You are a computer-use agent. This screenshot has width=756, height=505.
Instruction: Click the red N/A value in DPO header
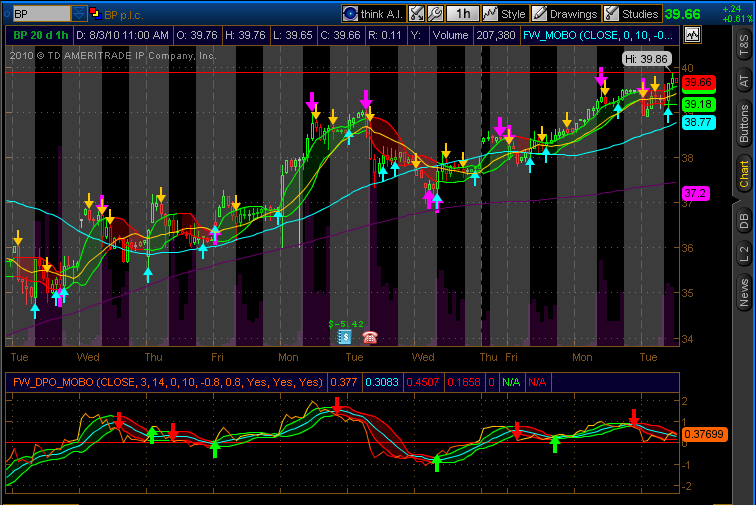tap(537, 382)
